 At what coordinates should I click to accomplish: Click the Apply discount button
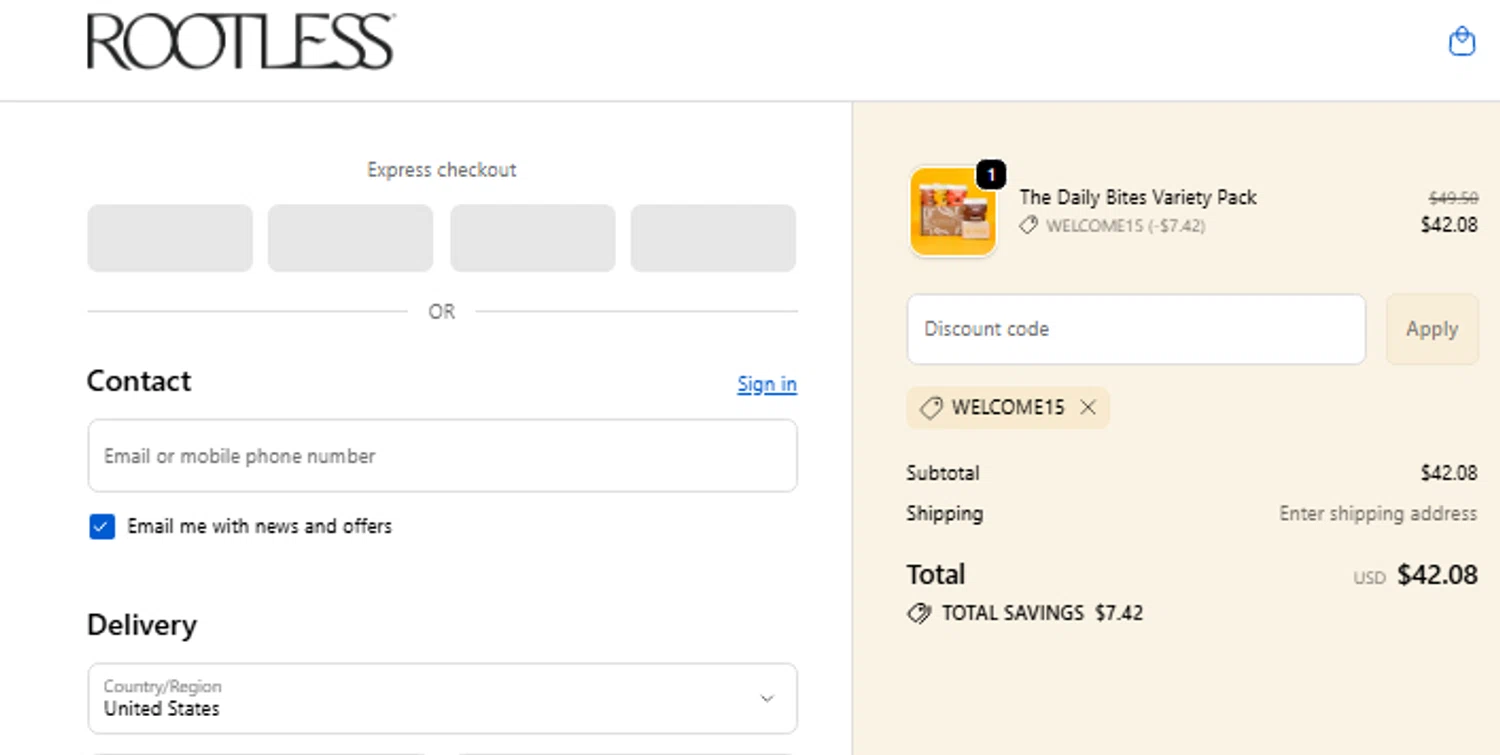coord(1432,329)
